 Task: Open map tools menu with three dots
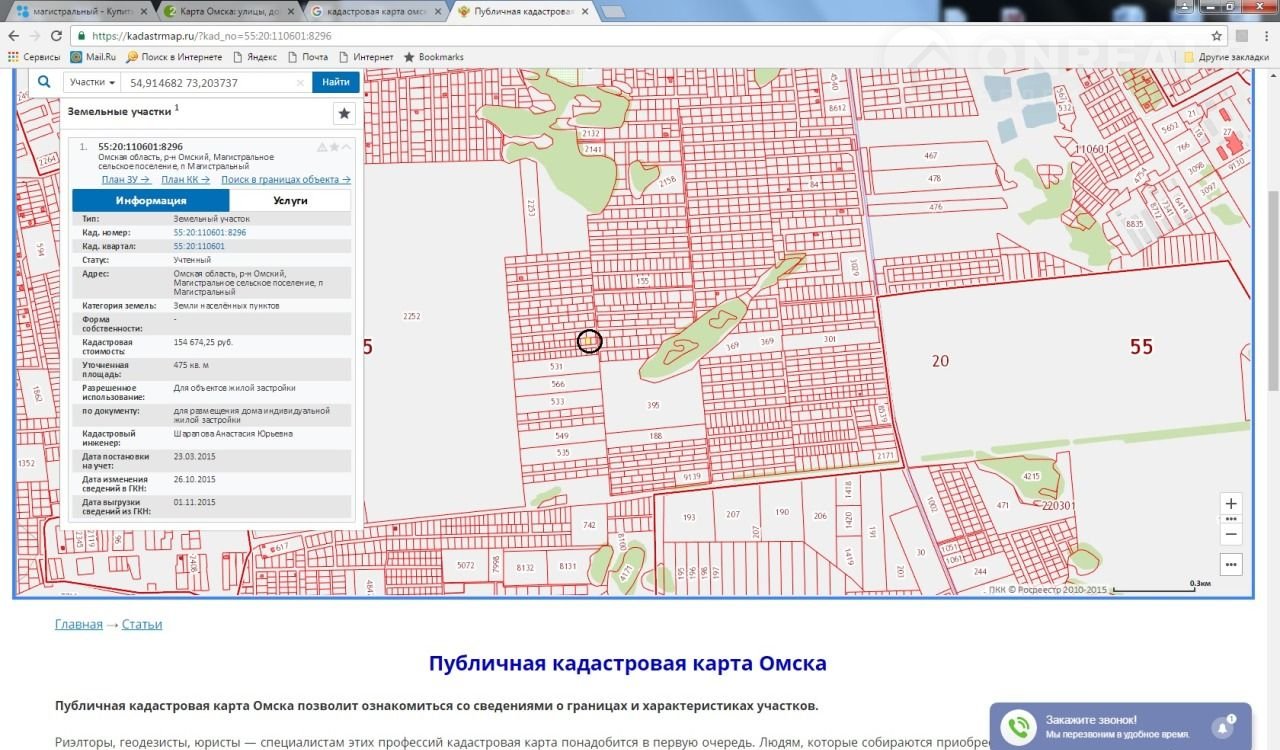click(x=1231, y=563)
